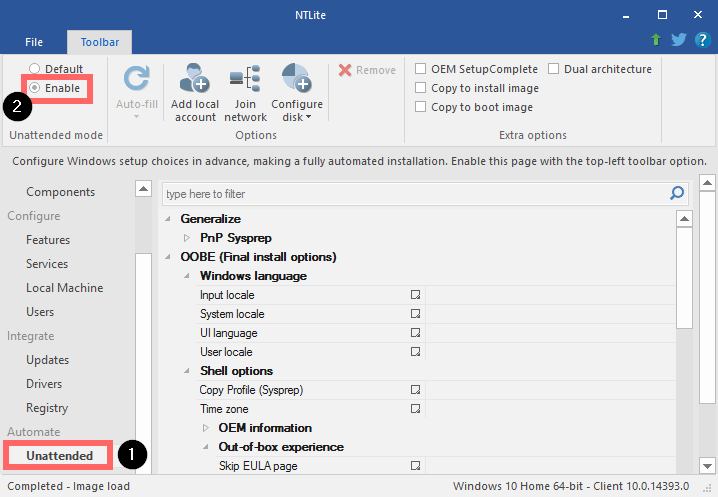Click the edit icon for Time zone
The width and height of the screenshot is (718, 497).
click(415, 409)
